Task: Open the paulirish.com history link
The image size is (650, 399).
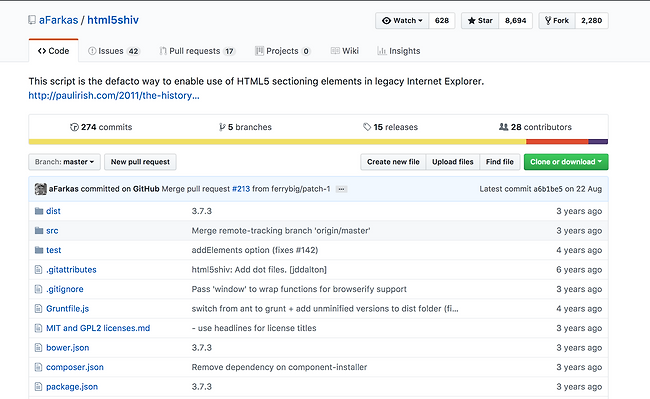Action: pos(114,95)
